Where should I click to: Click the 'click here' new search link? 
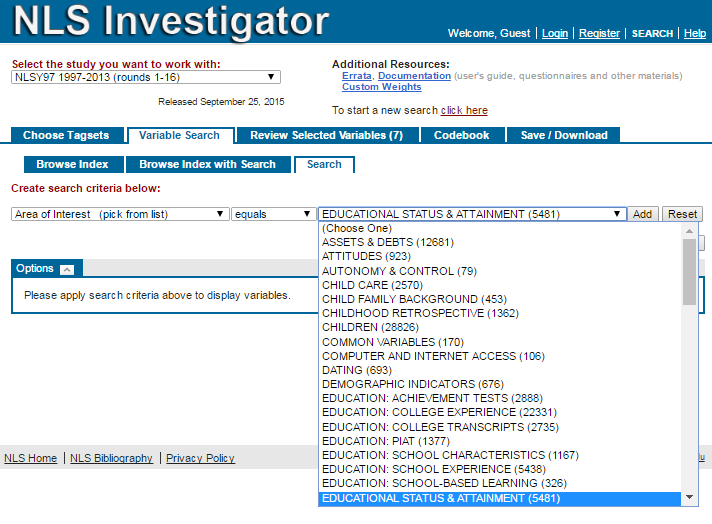[x=464, y=110]
